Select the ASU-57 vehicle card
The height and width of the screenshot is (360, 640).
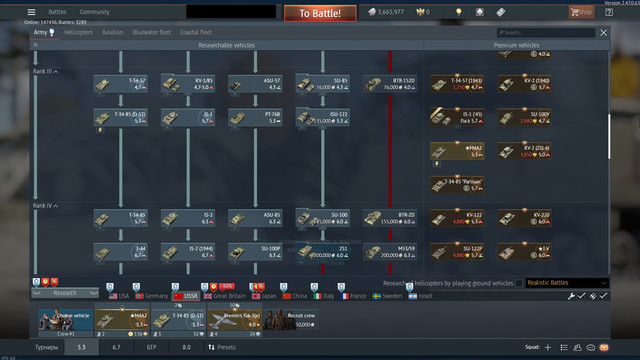tap(255, 84)
